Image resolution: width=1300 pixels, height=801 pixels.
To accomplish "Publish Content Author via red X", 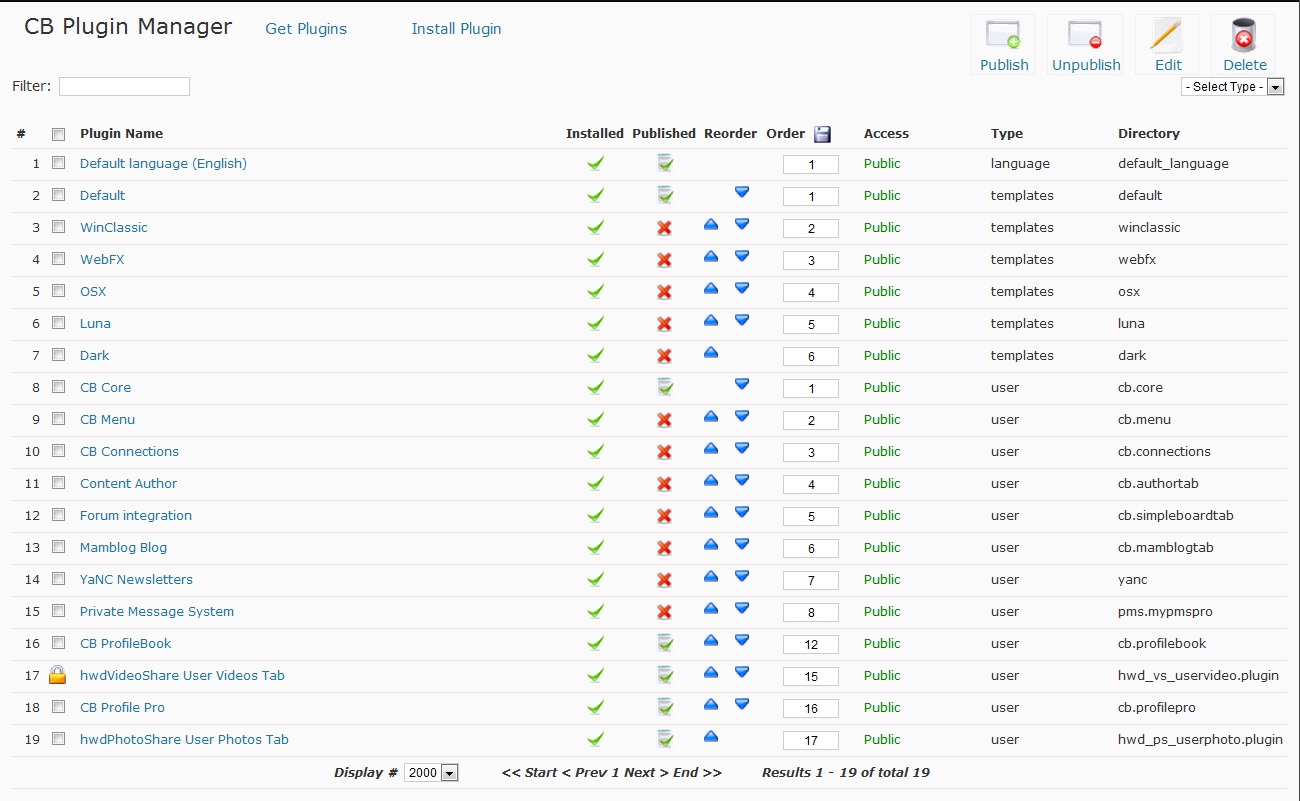I will point(664,484).
